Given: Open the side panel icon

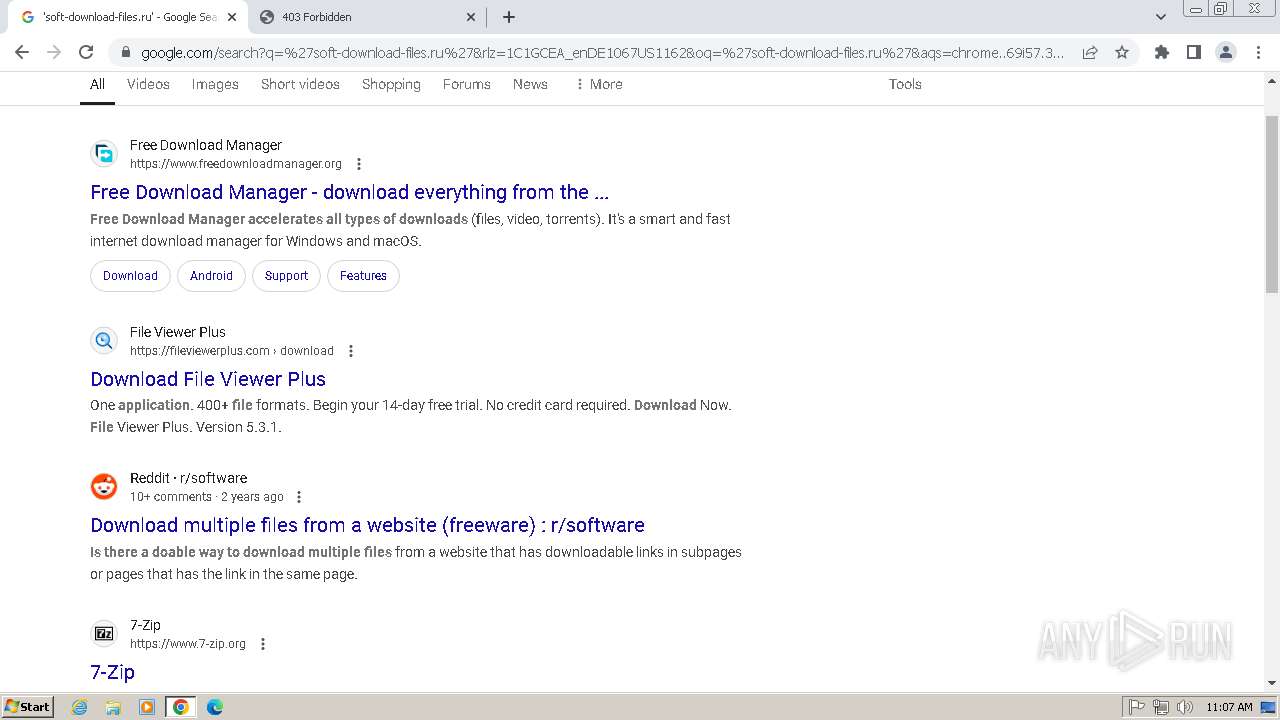Looking at the screenshot, I should pos(1193,52).
